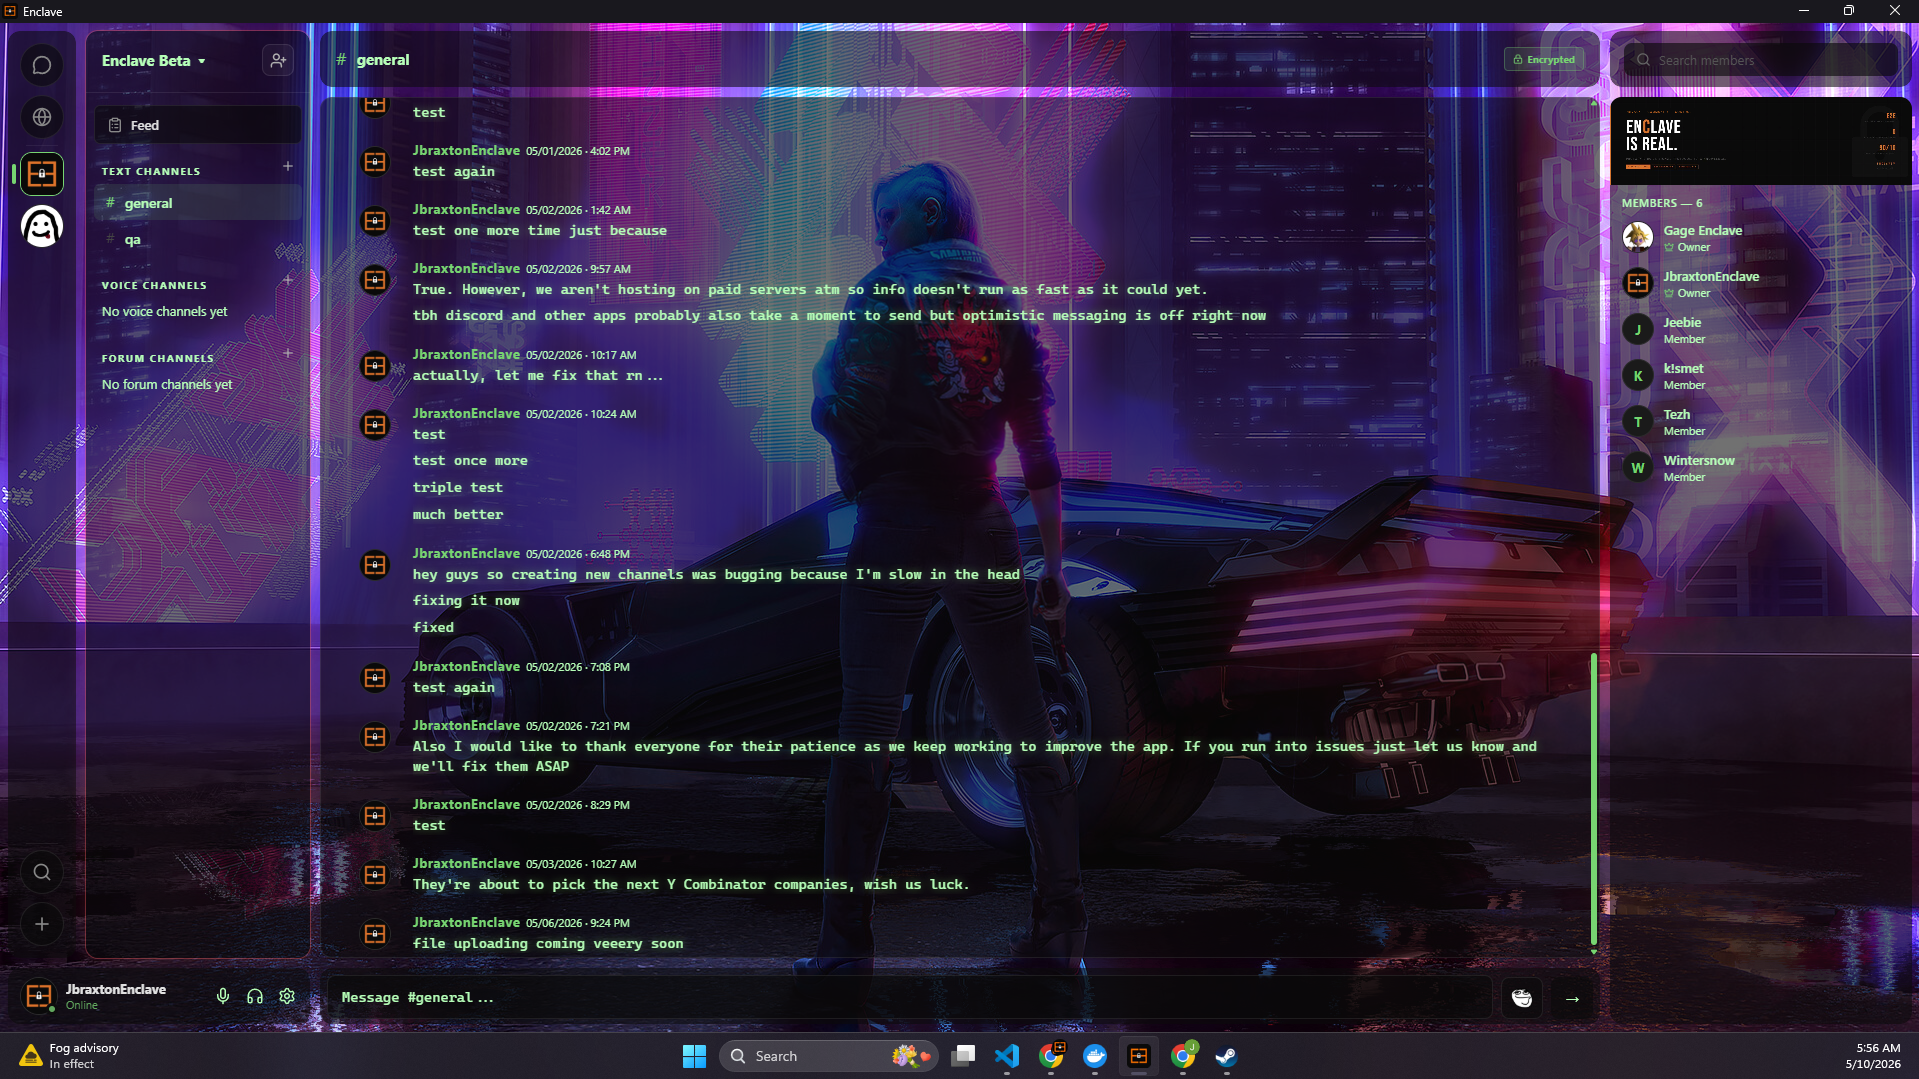
Task: Open Steam from taskbar
Action: coord(1226,1056)
